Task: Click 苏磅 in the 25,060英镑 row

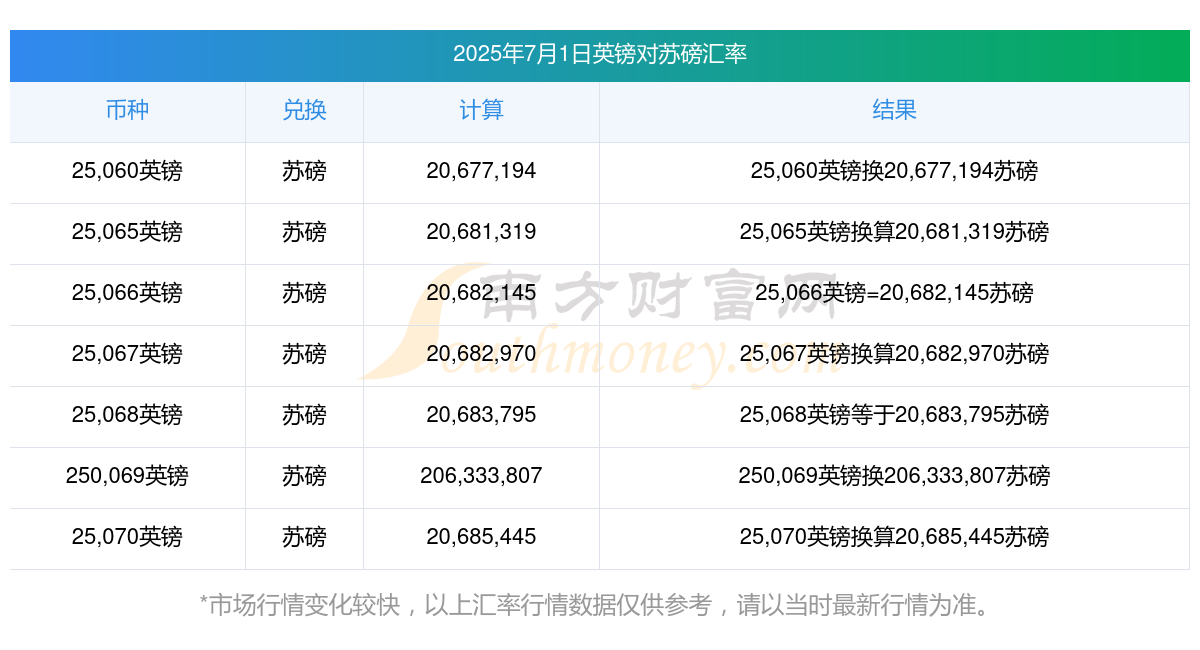Action: pos(304,171)
